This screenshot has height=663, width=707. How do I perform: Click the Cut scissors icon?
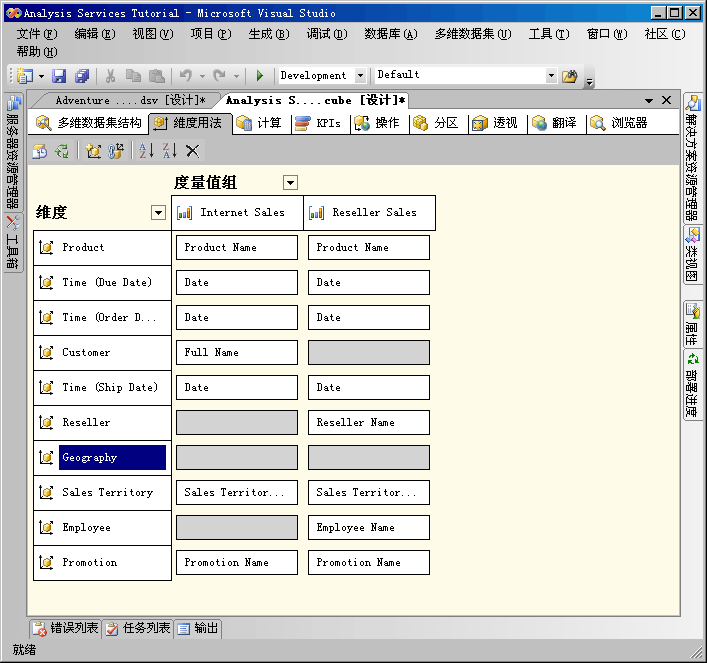click(110, 76)
